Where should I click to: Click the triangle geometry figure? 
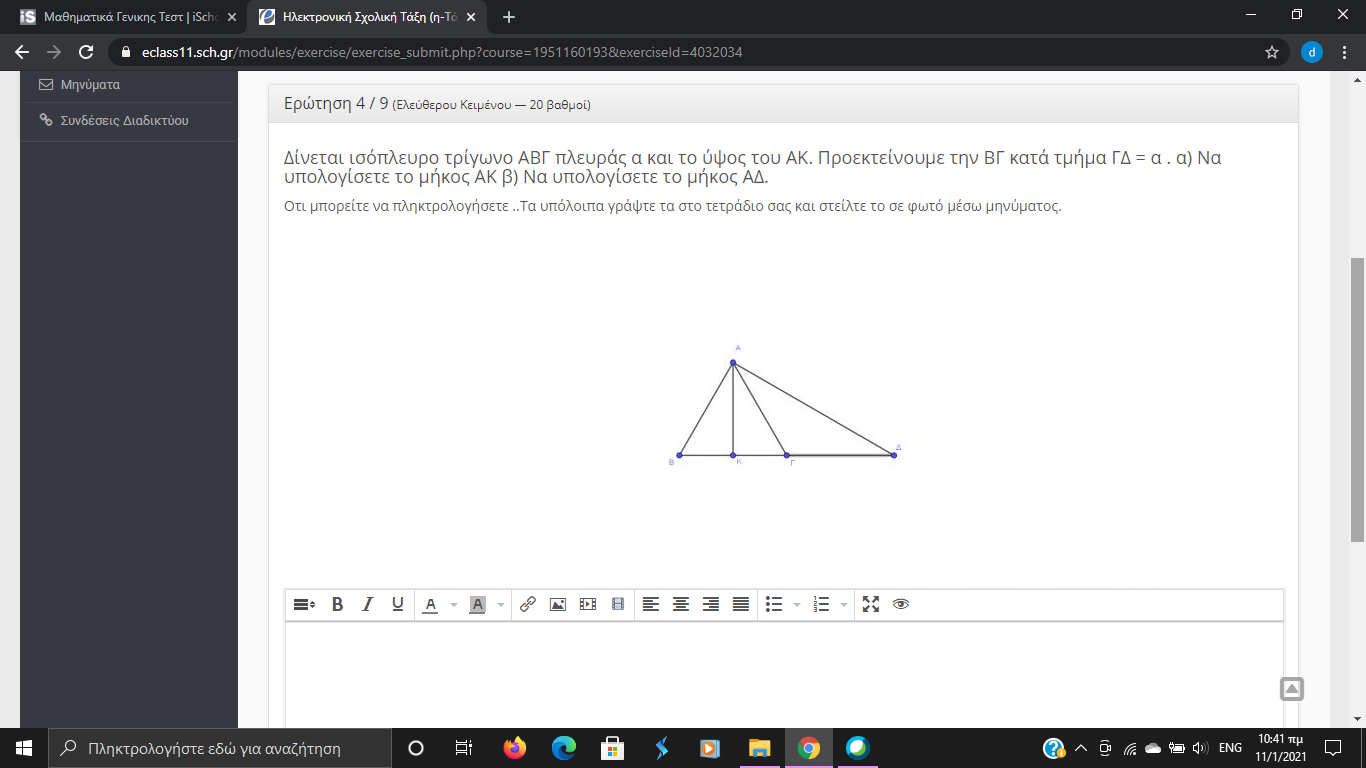point(785,407)
